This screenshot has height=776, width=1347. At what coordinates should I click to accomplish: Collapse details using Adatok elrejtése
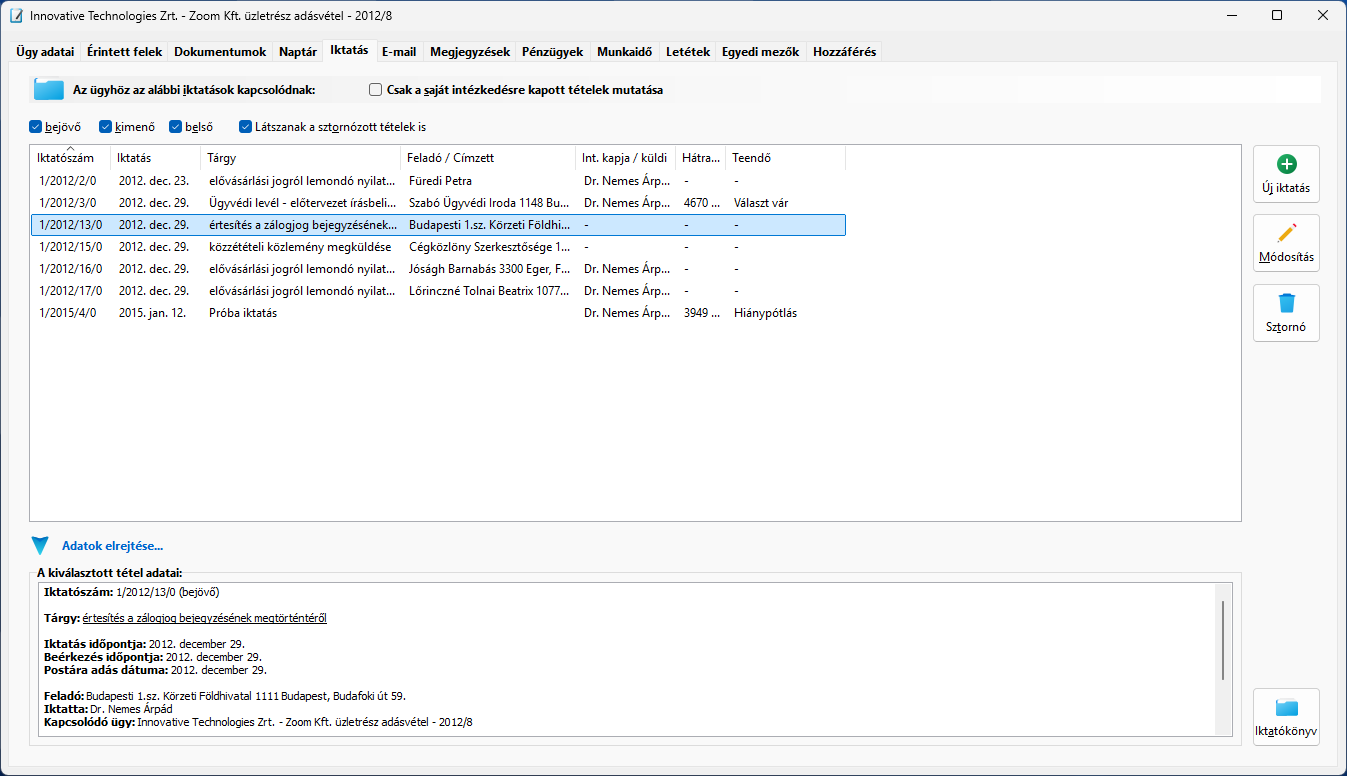pyautogui.click(x=112, y=546)
